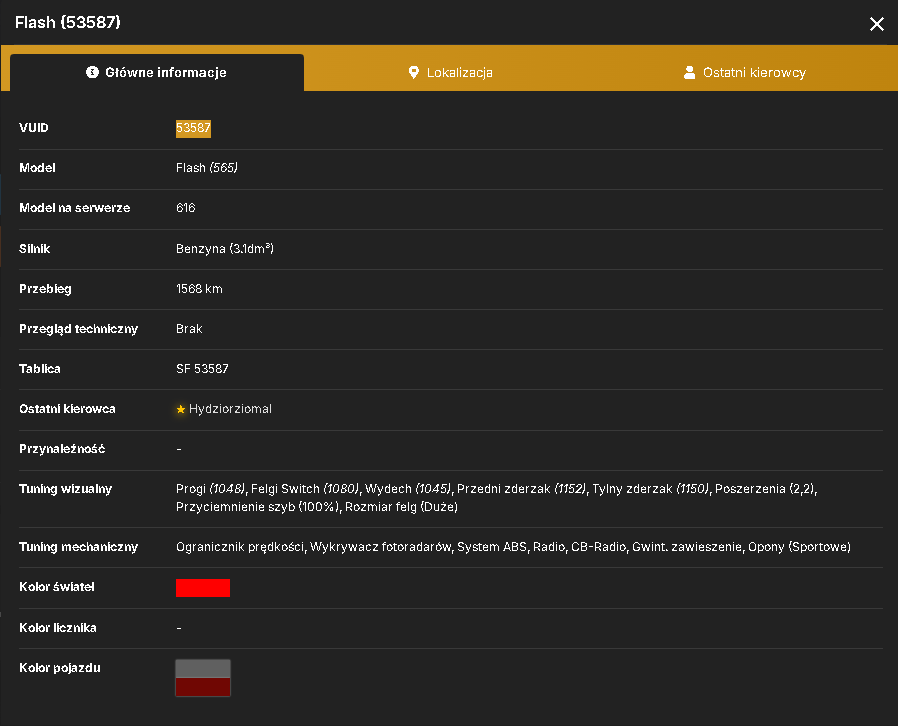Close the Flash (53587) dialog

pos(876,23)
